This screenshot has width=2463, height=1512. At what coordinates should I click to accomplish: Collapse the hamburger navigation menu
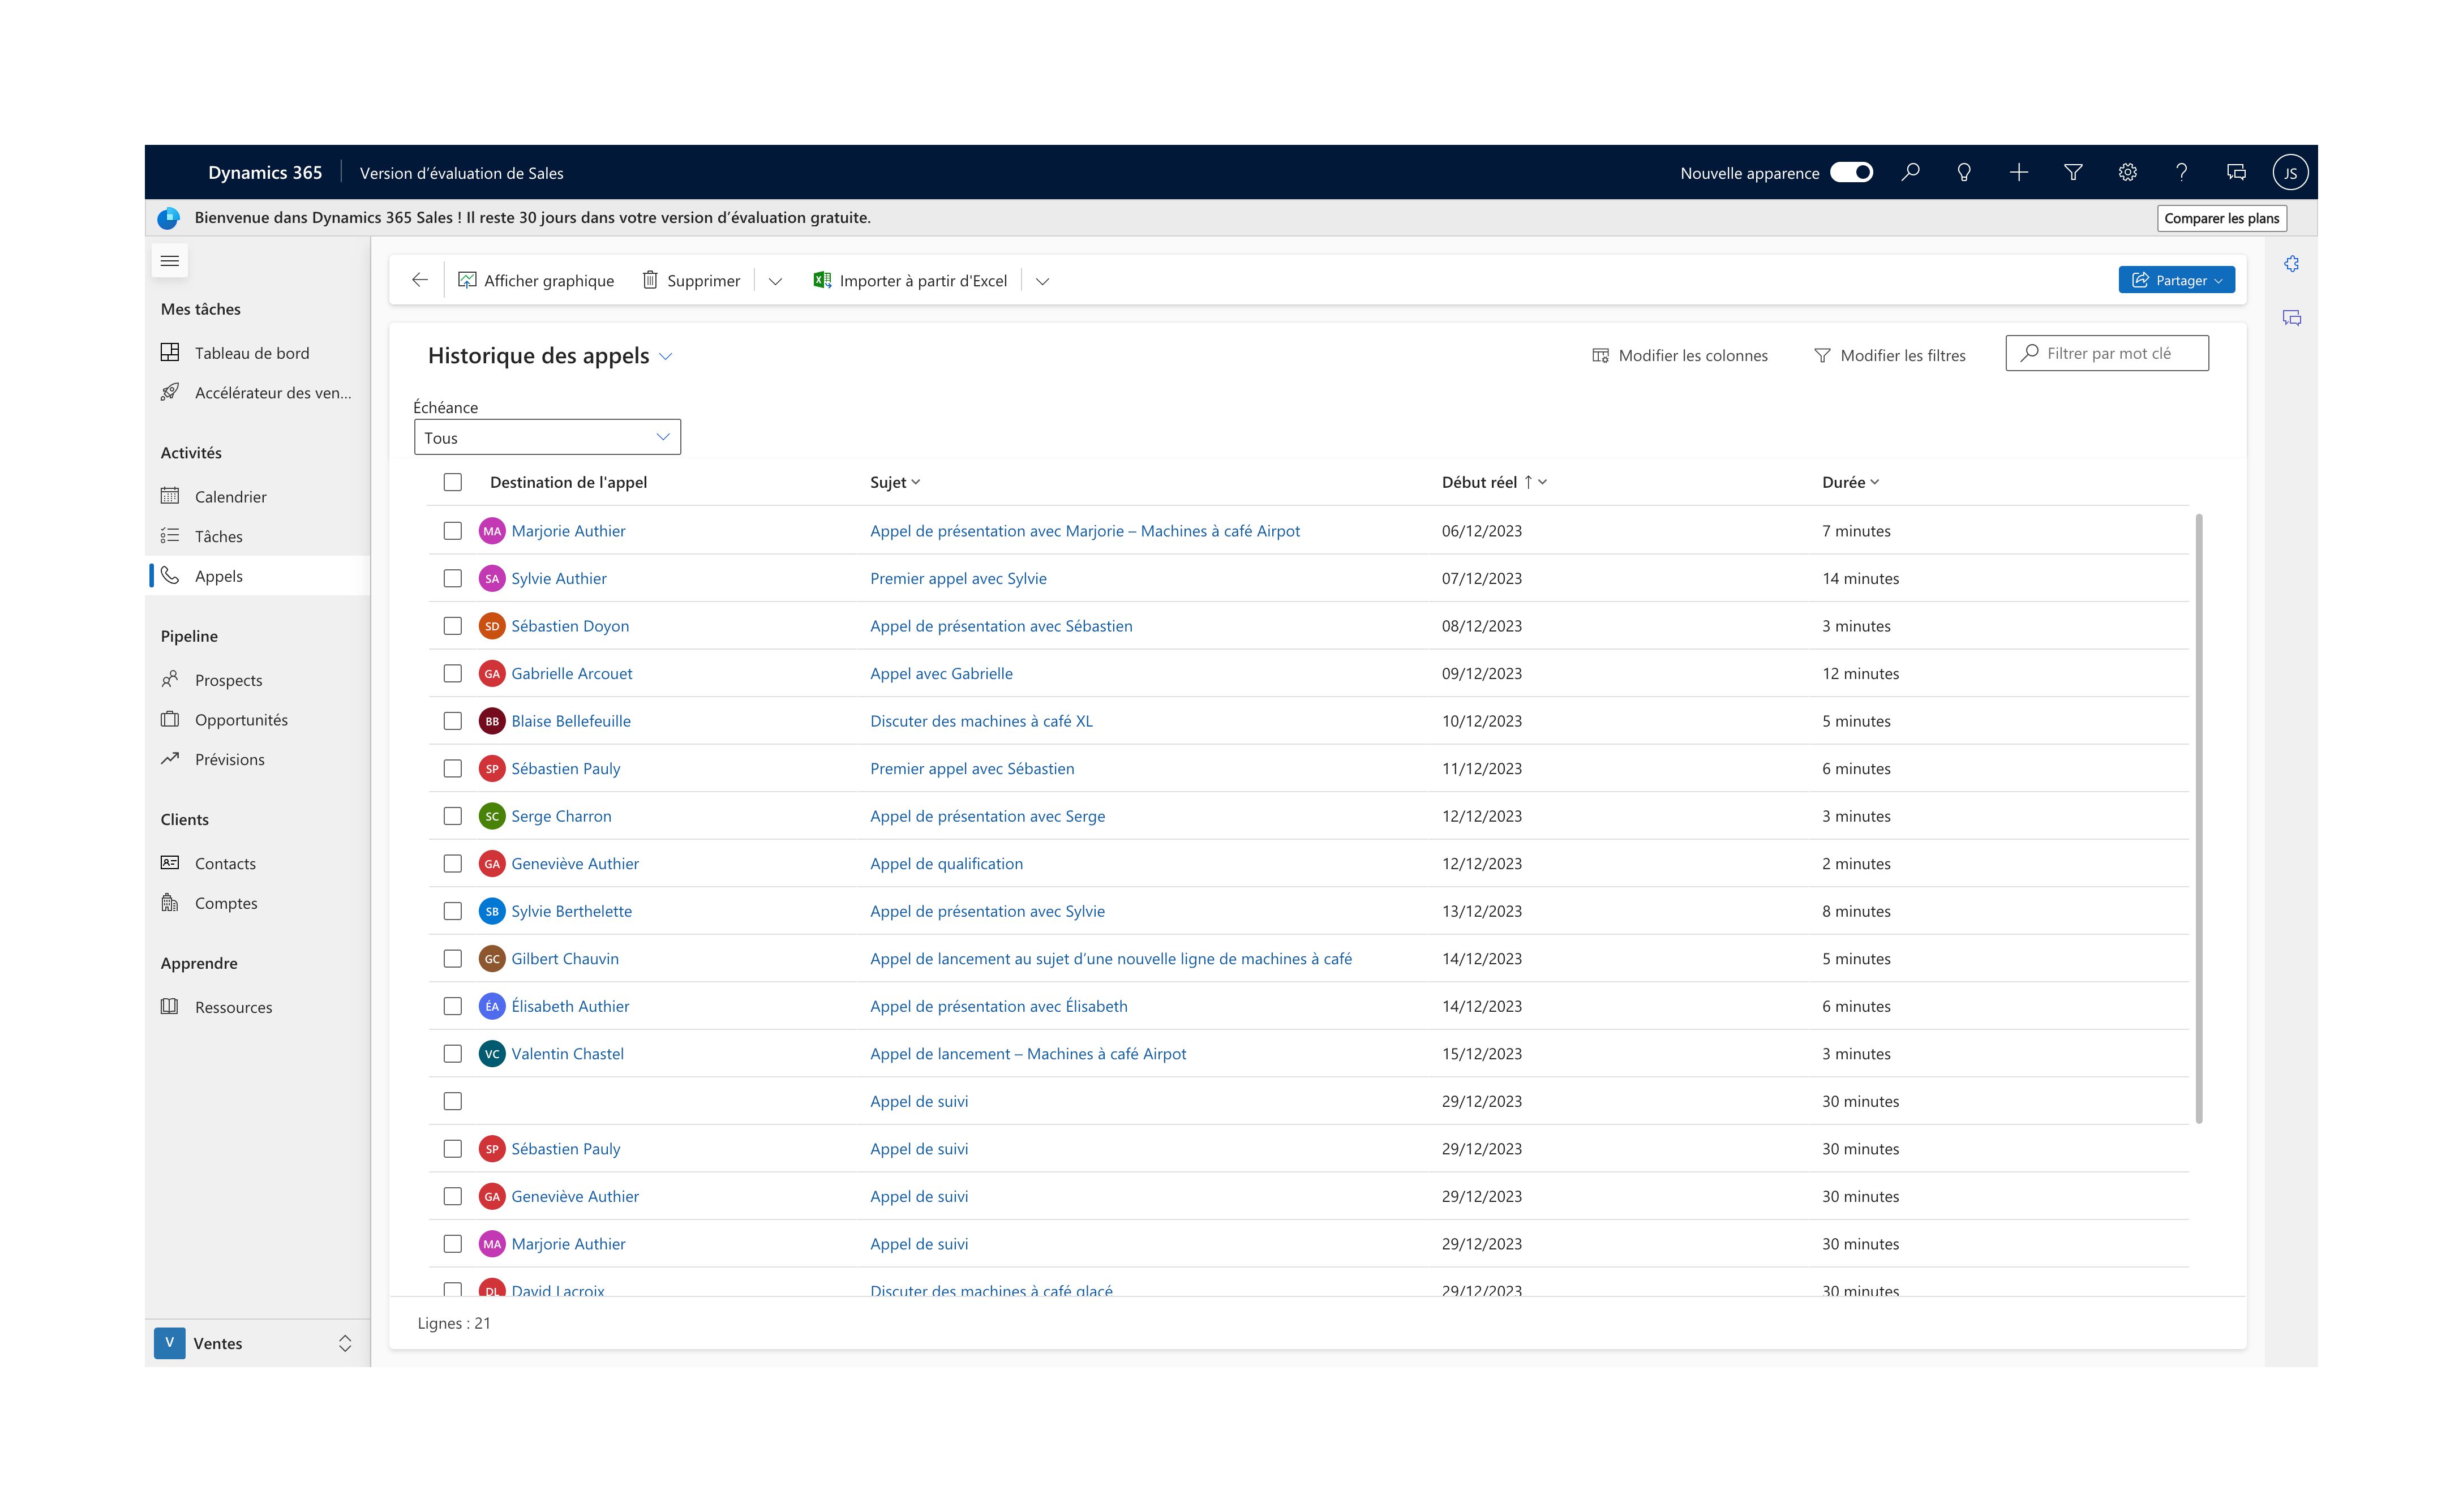[170, 261]
